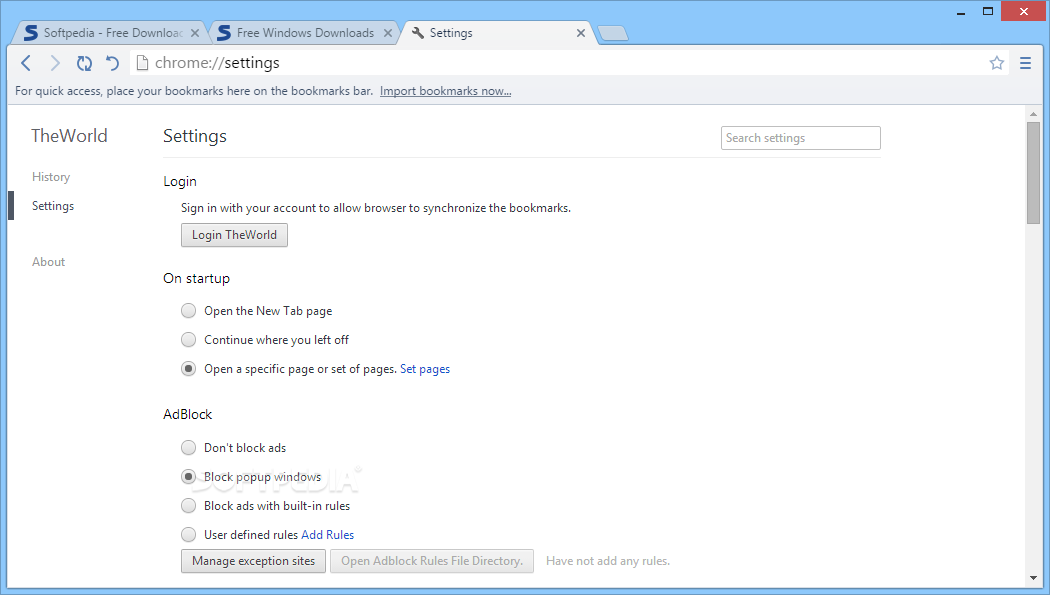Close the Free Windows Downloads tab

388,33
